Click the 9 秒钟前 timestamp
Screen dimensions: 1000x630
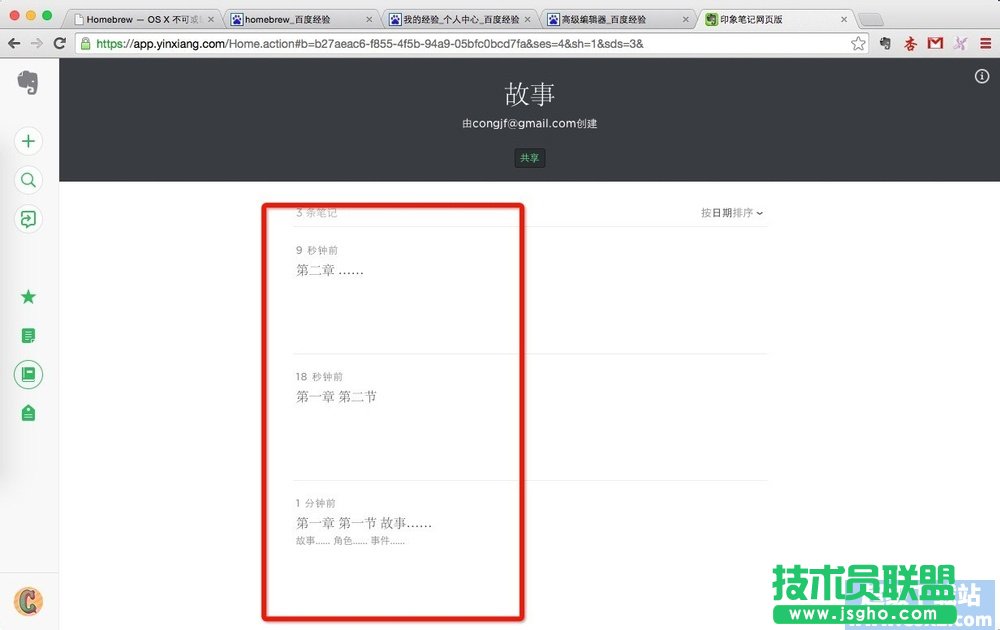tap(317, 250)
